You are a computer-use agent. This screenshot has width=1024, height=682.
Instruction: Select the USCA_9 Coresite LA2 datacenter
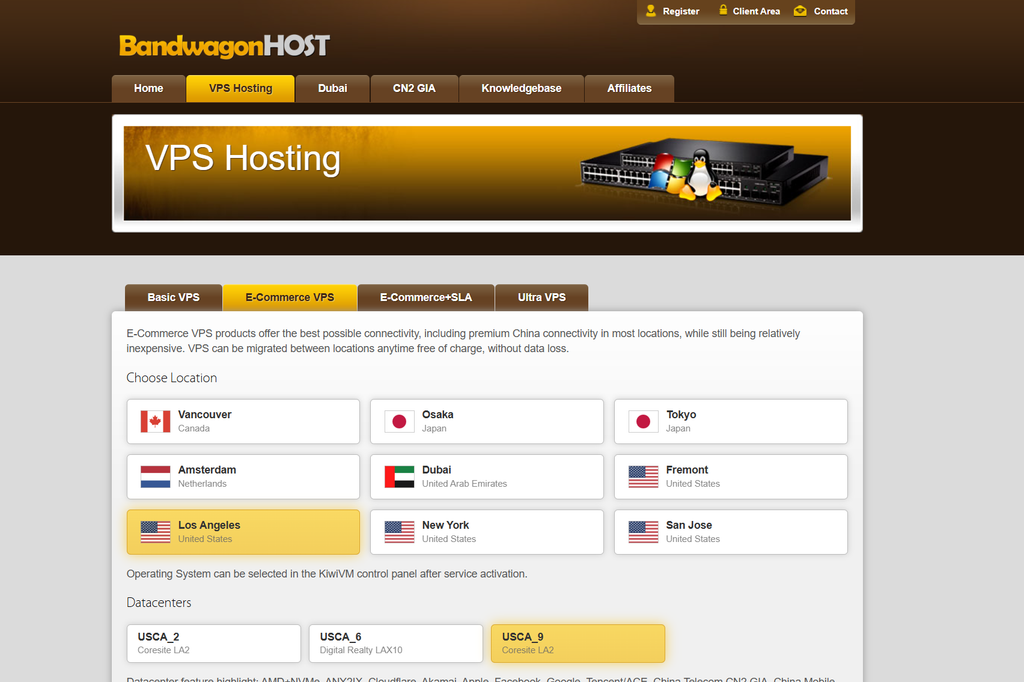pos(578,643)
